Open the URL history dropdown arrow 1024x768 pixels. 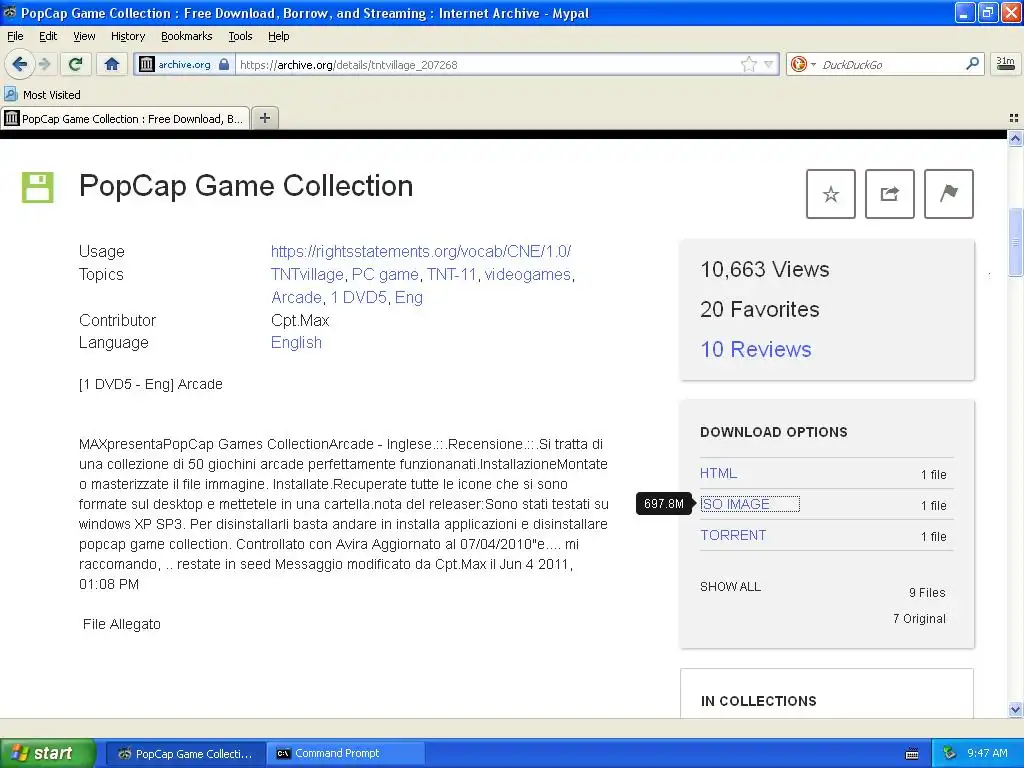pos(769,64)
